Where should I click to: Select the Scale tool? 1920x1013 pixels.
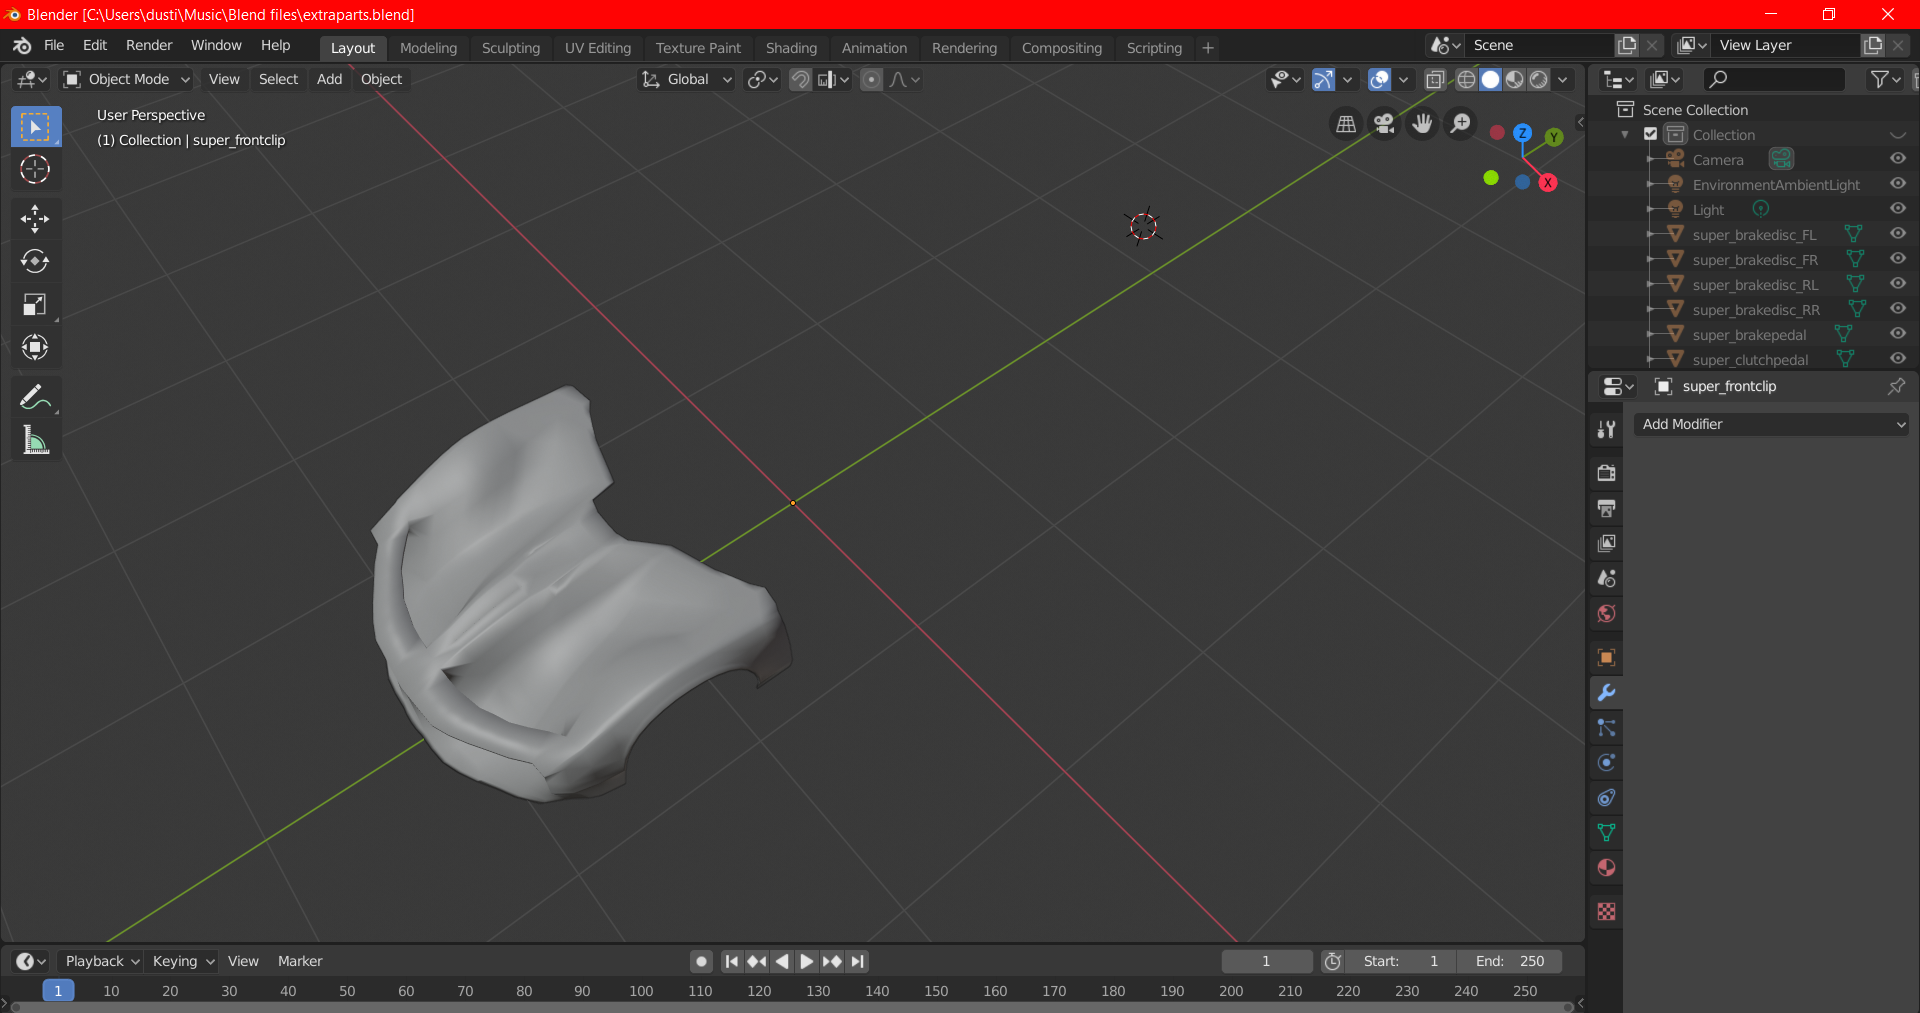(x=35, y=305)
